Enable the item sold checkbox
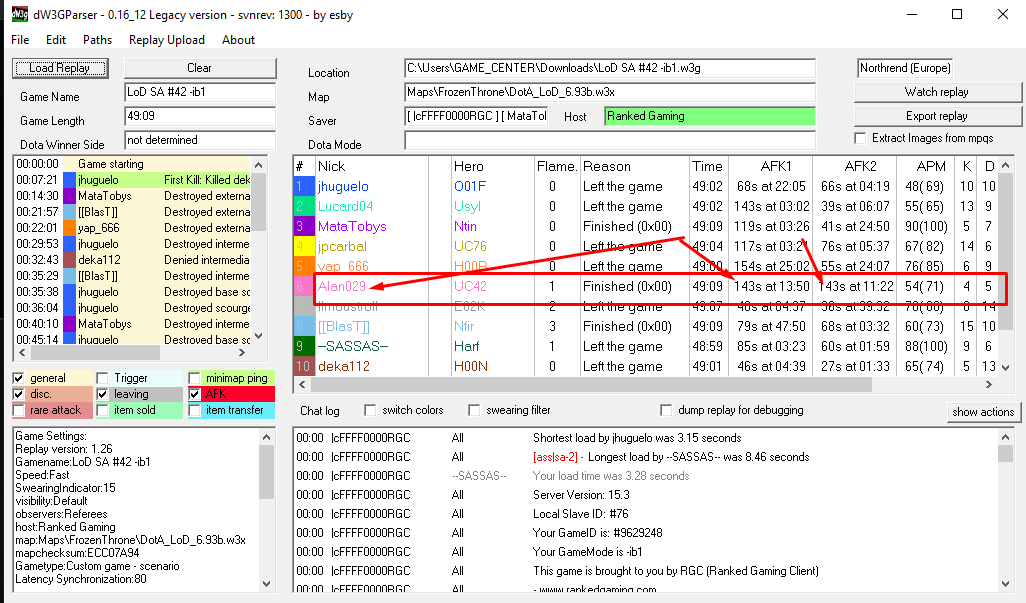The width and height of the screenshot is (1026, 603). pyautogui.click(x=102, y=410)
